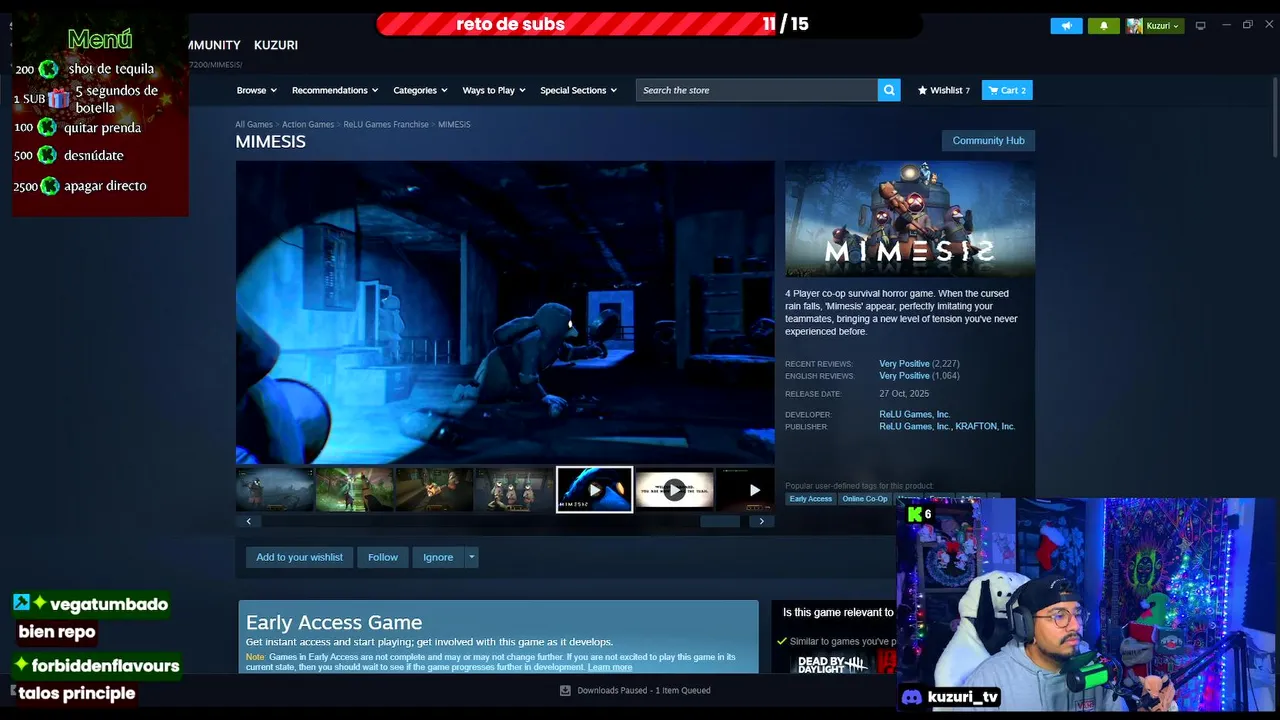Open the Early Access Learn more link
The image size is (1280, 720).
(x=610, y=667)
